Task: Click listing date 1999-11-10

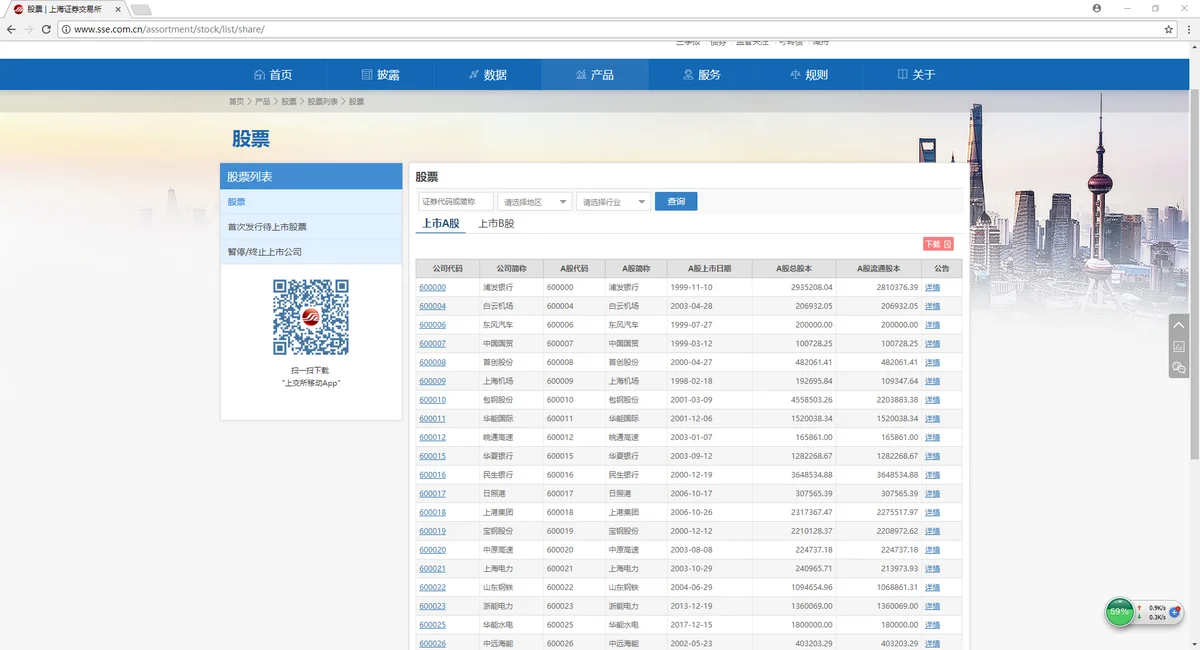Action: (691, 288)
